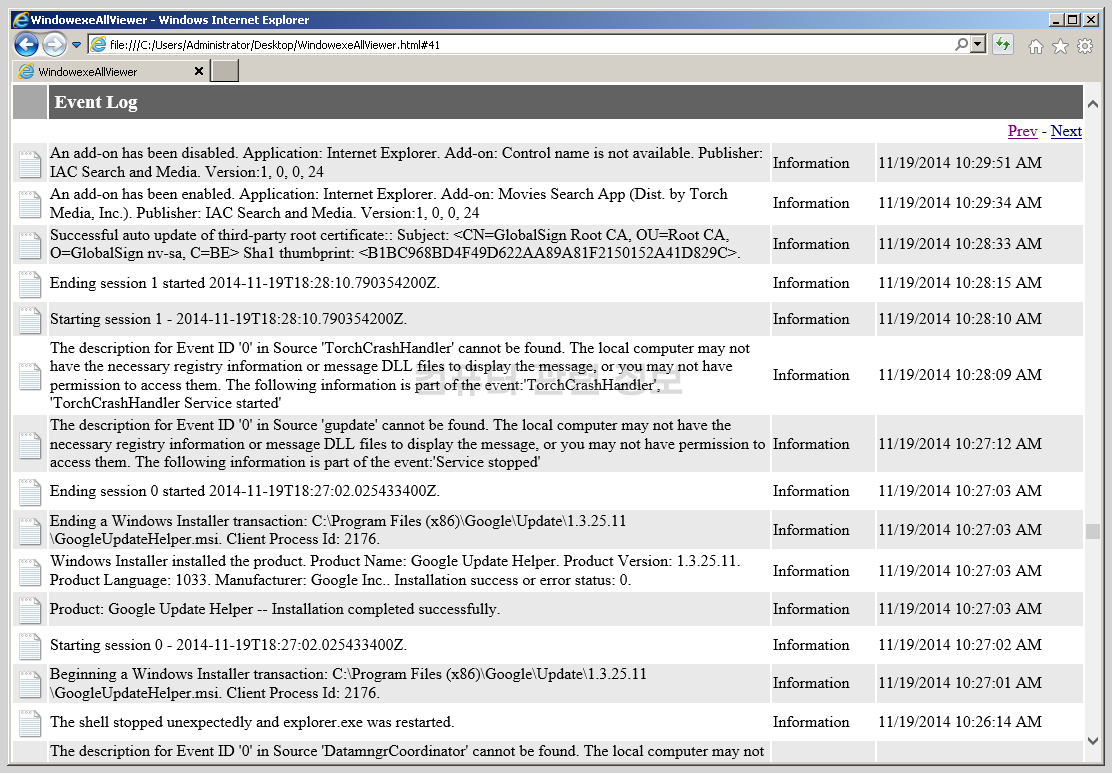The image size is (1112, 773).
Task: Click document icon for Ending Windows Installer transaction row
Action: (x=30, y=531)
